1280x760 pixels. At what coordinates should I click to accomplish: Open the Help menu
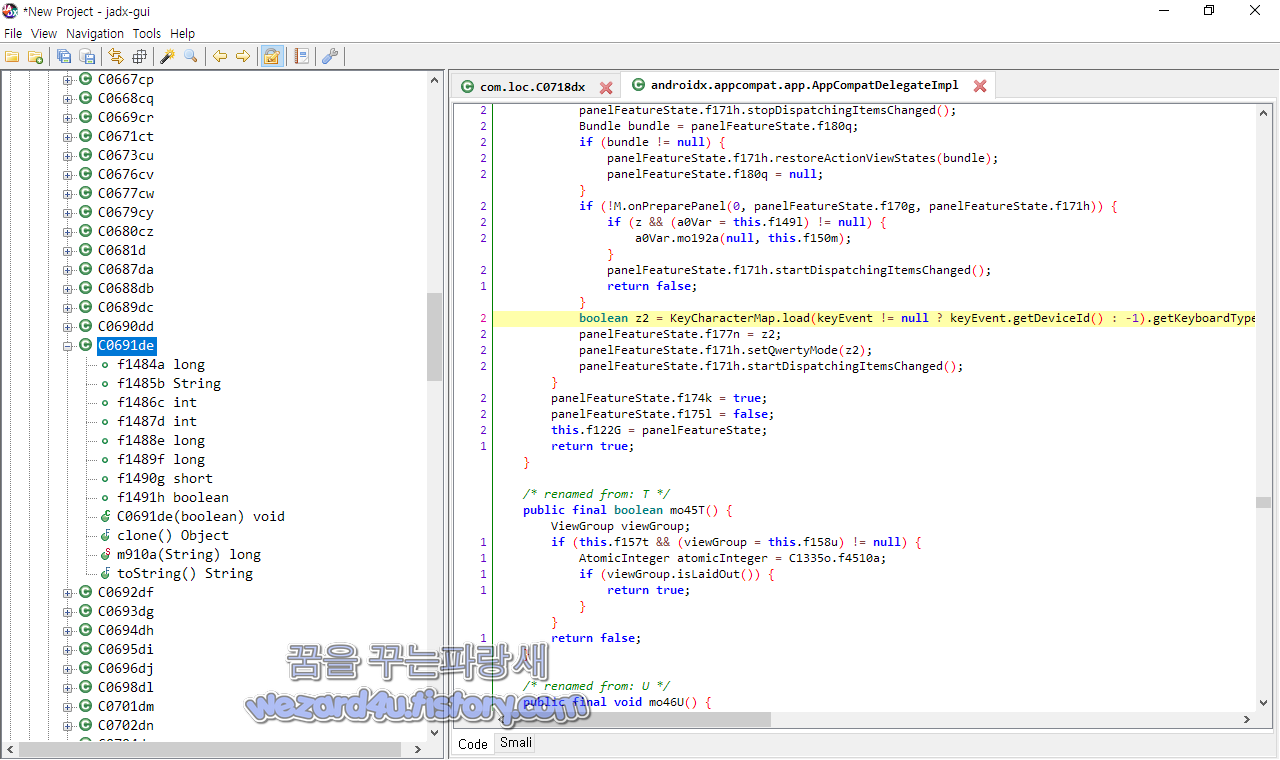click(182, 33)
